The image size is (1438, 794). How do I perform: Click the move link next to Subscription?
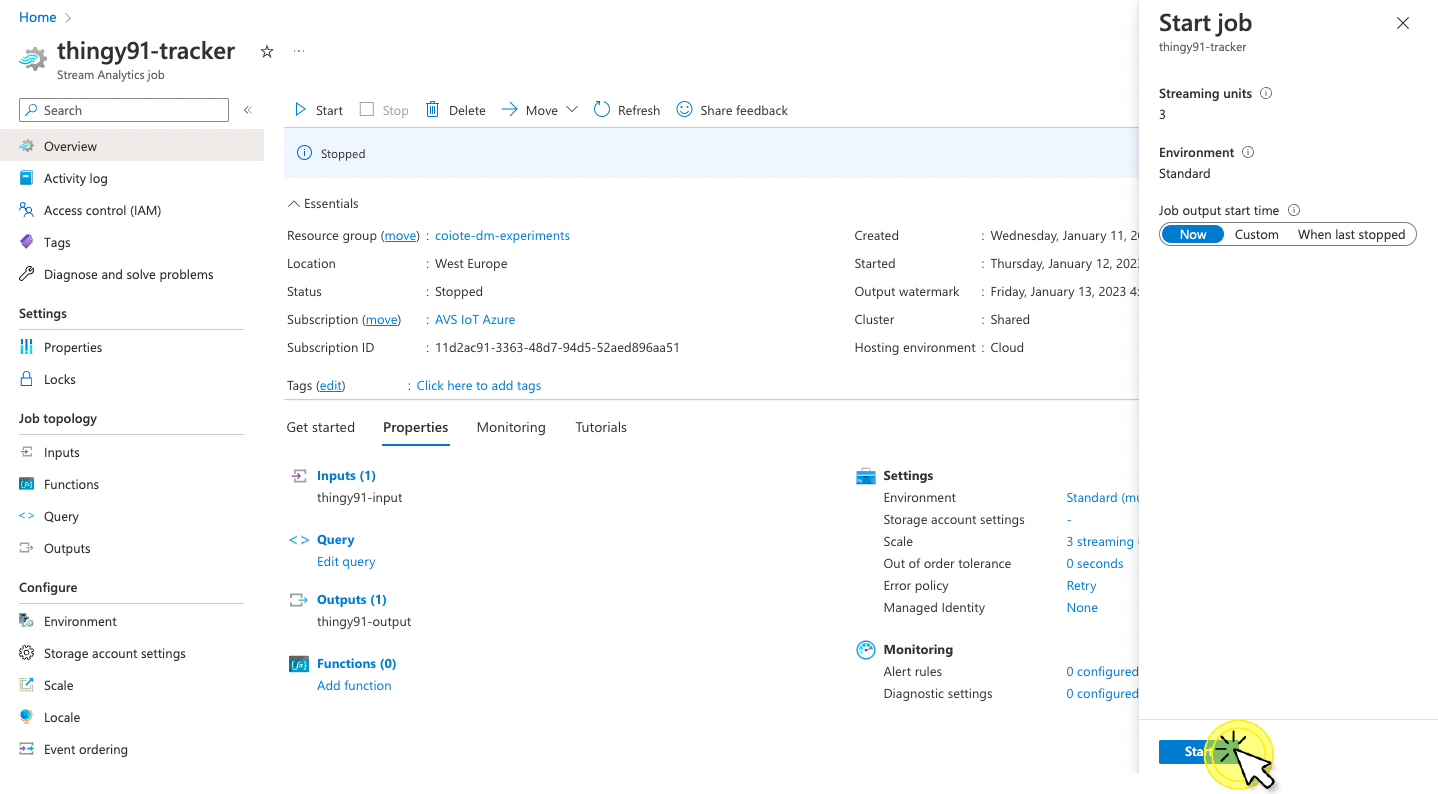(381, 320)
